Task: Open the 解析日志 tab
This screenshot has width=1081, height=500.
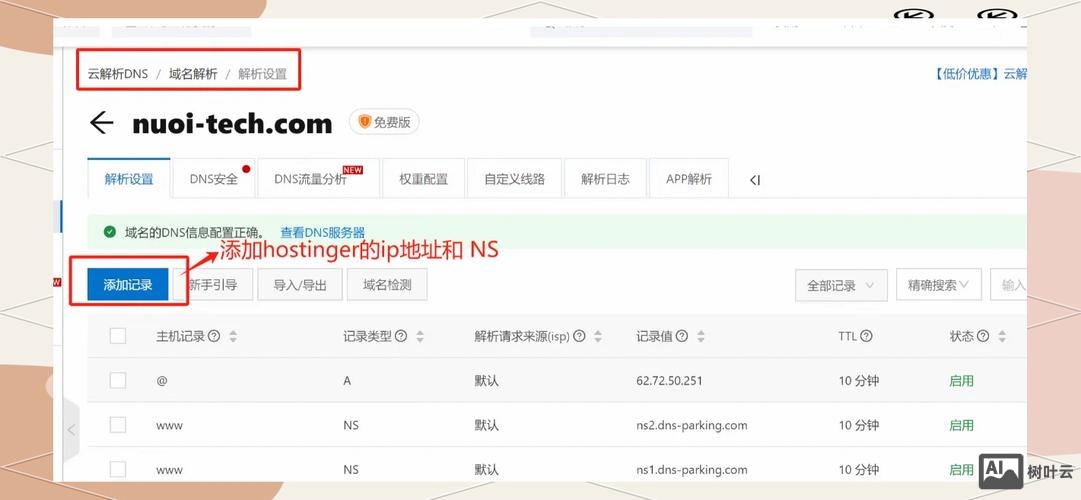Action: [x=605, y=179]
